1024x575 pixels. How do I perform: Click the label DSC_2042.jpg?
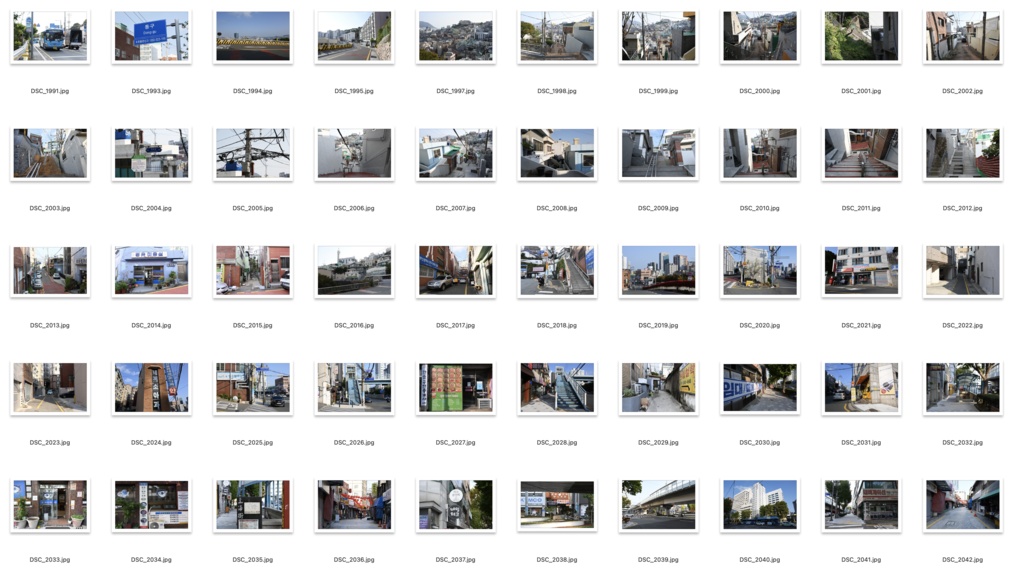[963, 560]
